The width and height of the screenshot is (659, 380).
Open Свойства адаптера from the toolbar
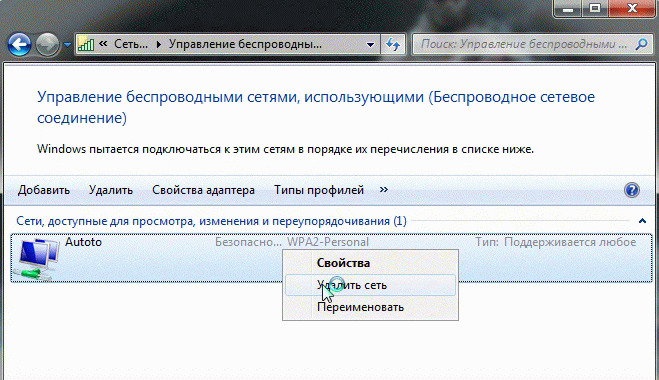pyautogui.click(x=203, y=190)
